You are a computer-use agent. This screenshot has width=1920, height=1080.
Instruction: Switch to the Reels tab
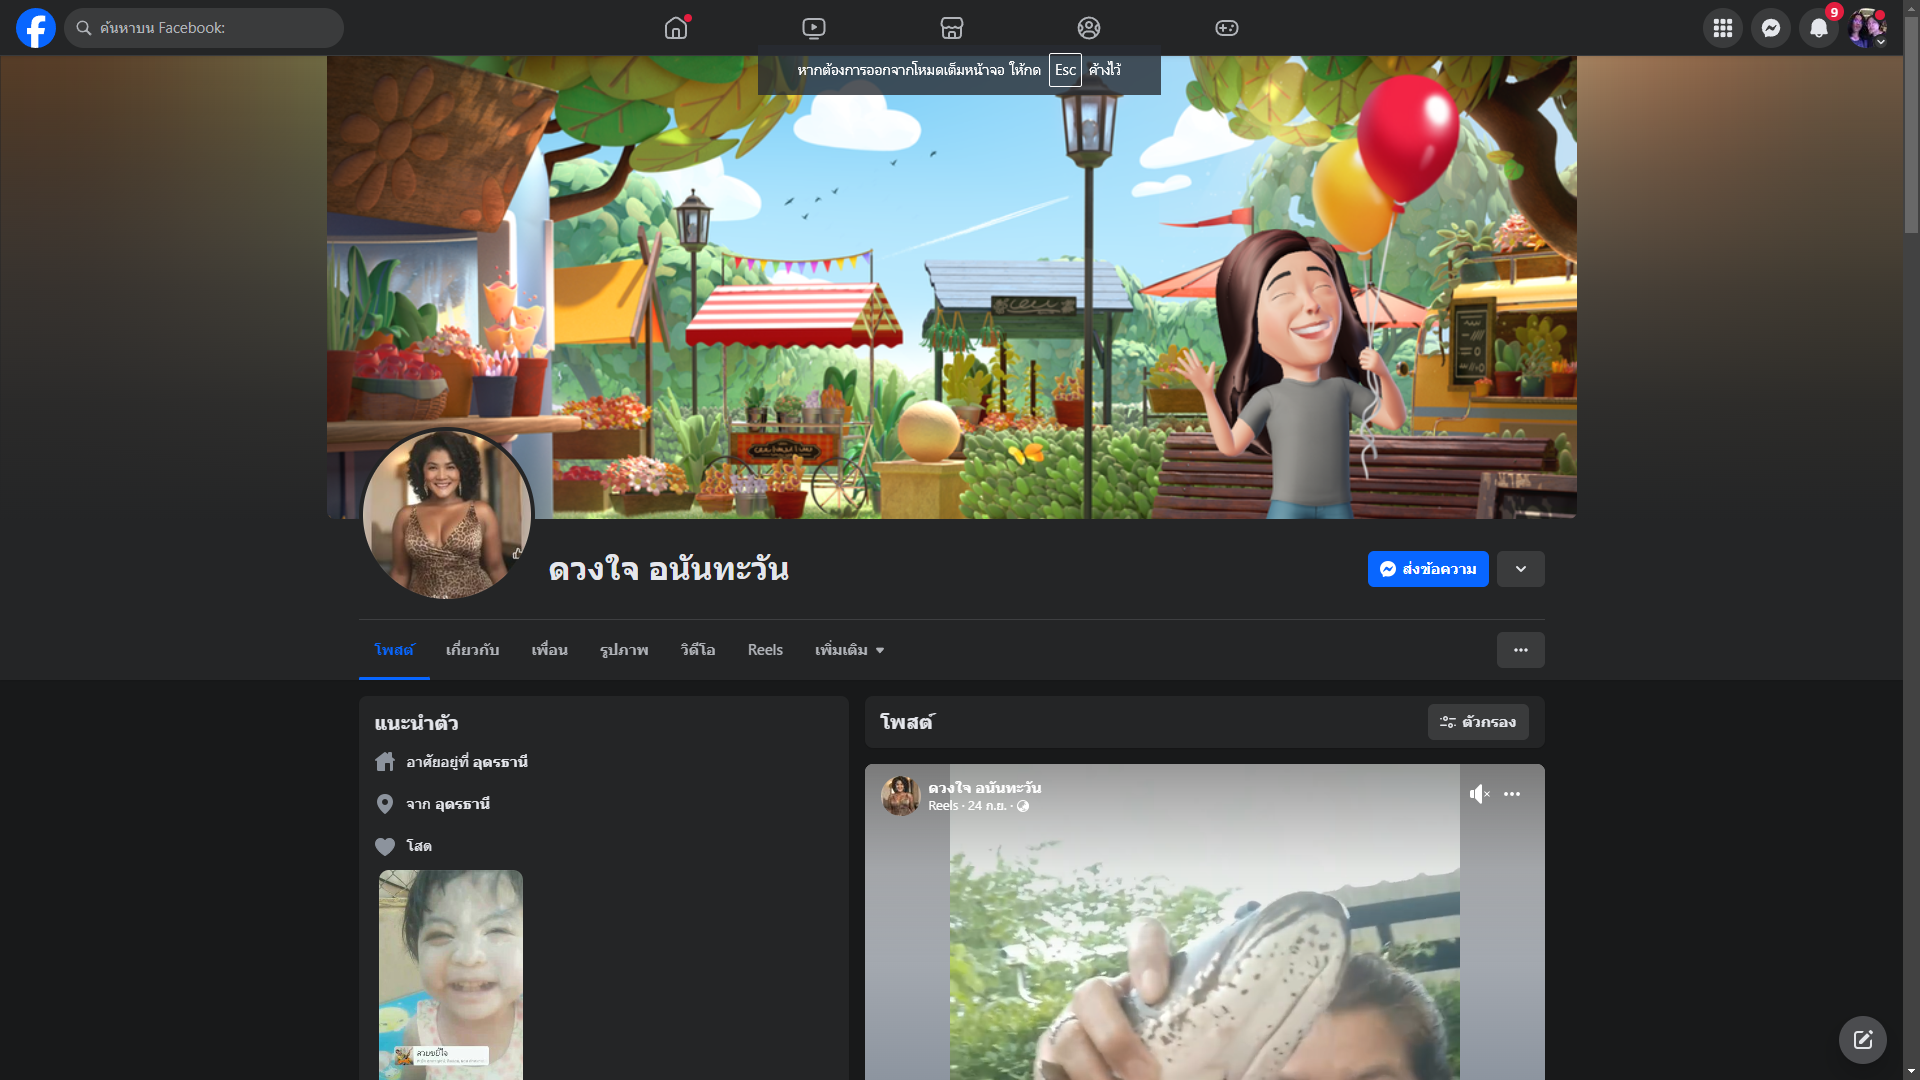coord(765,650)
